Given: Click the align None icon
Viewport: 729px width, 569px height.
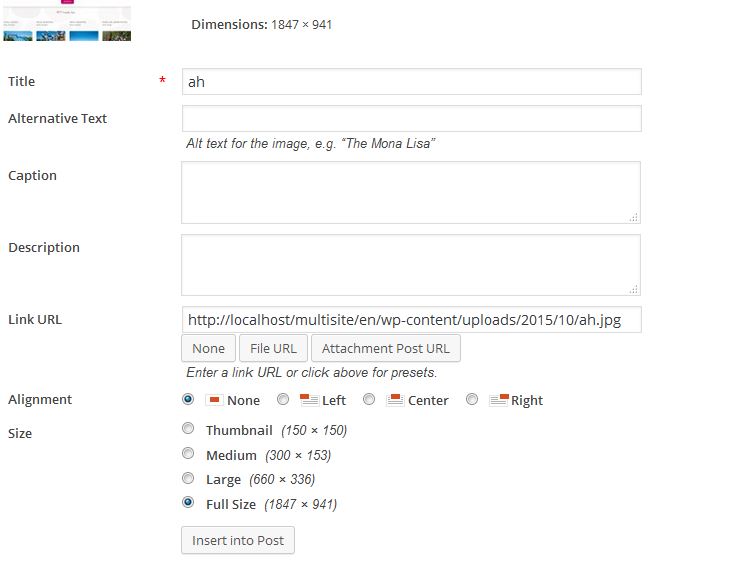Looking at the screenshot, I should pyautogui.click(x=214, y=400).
